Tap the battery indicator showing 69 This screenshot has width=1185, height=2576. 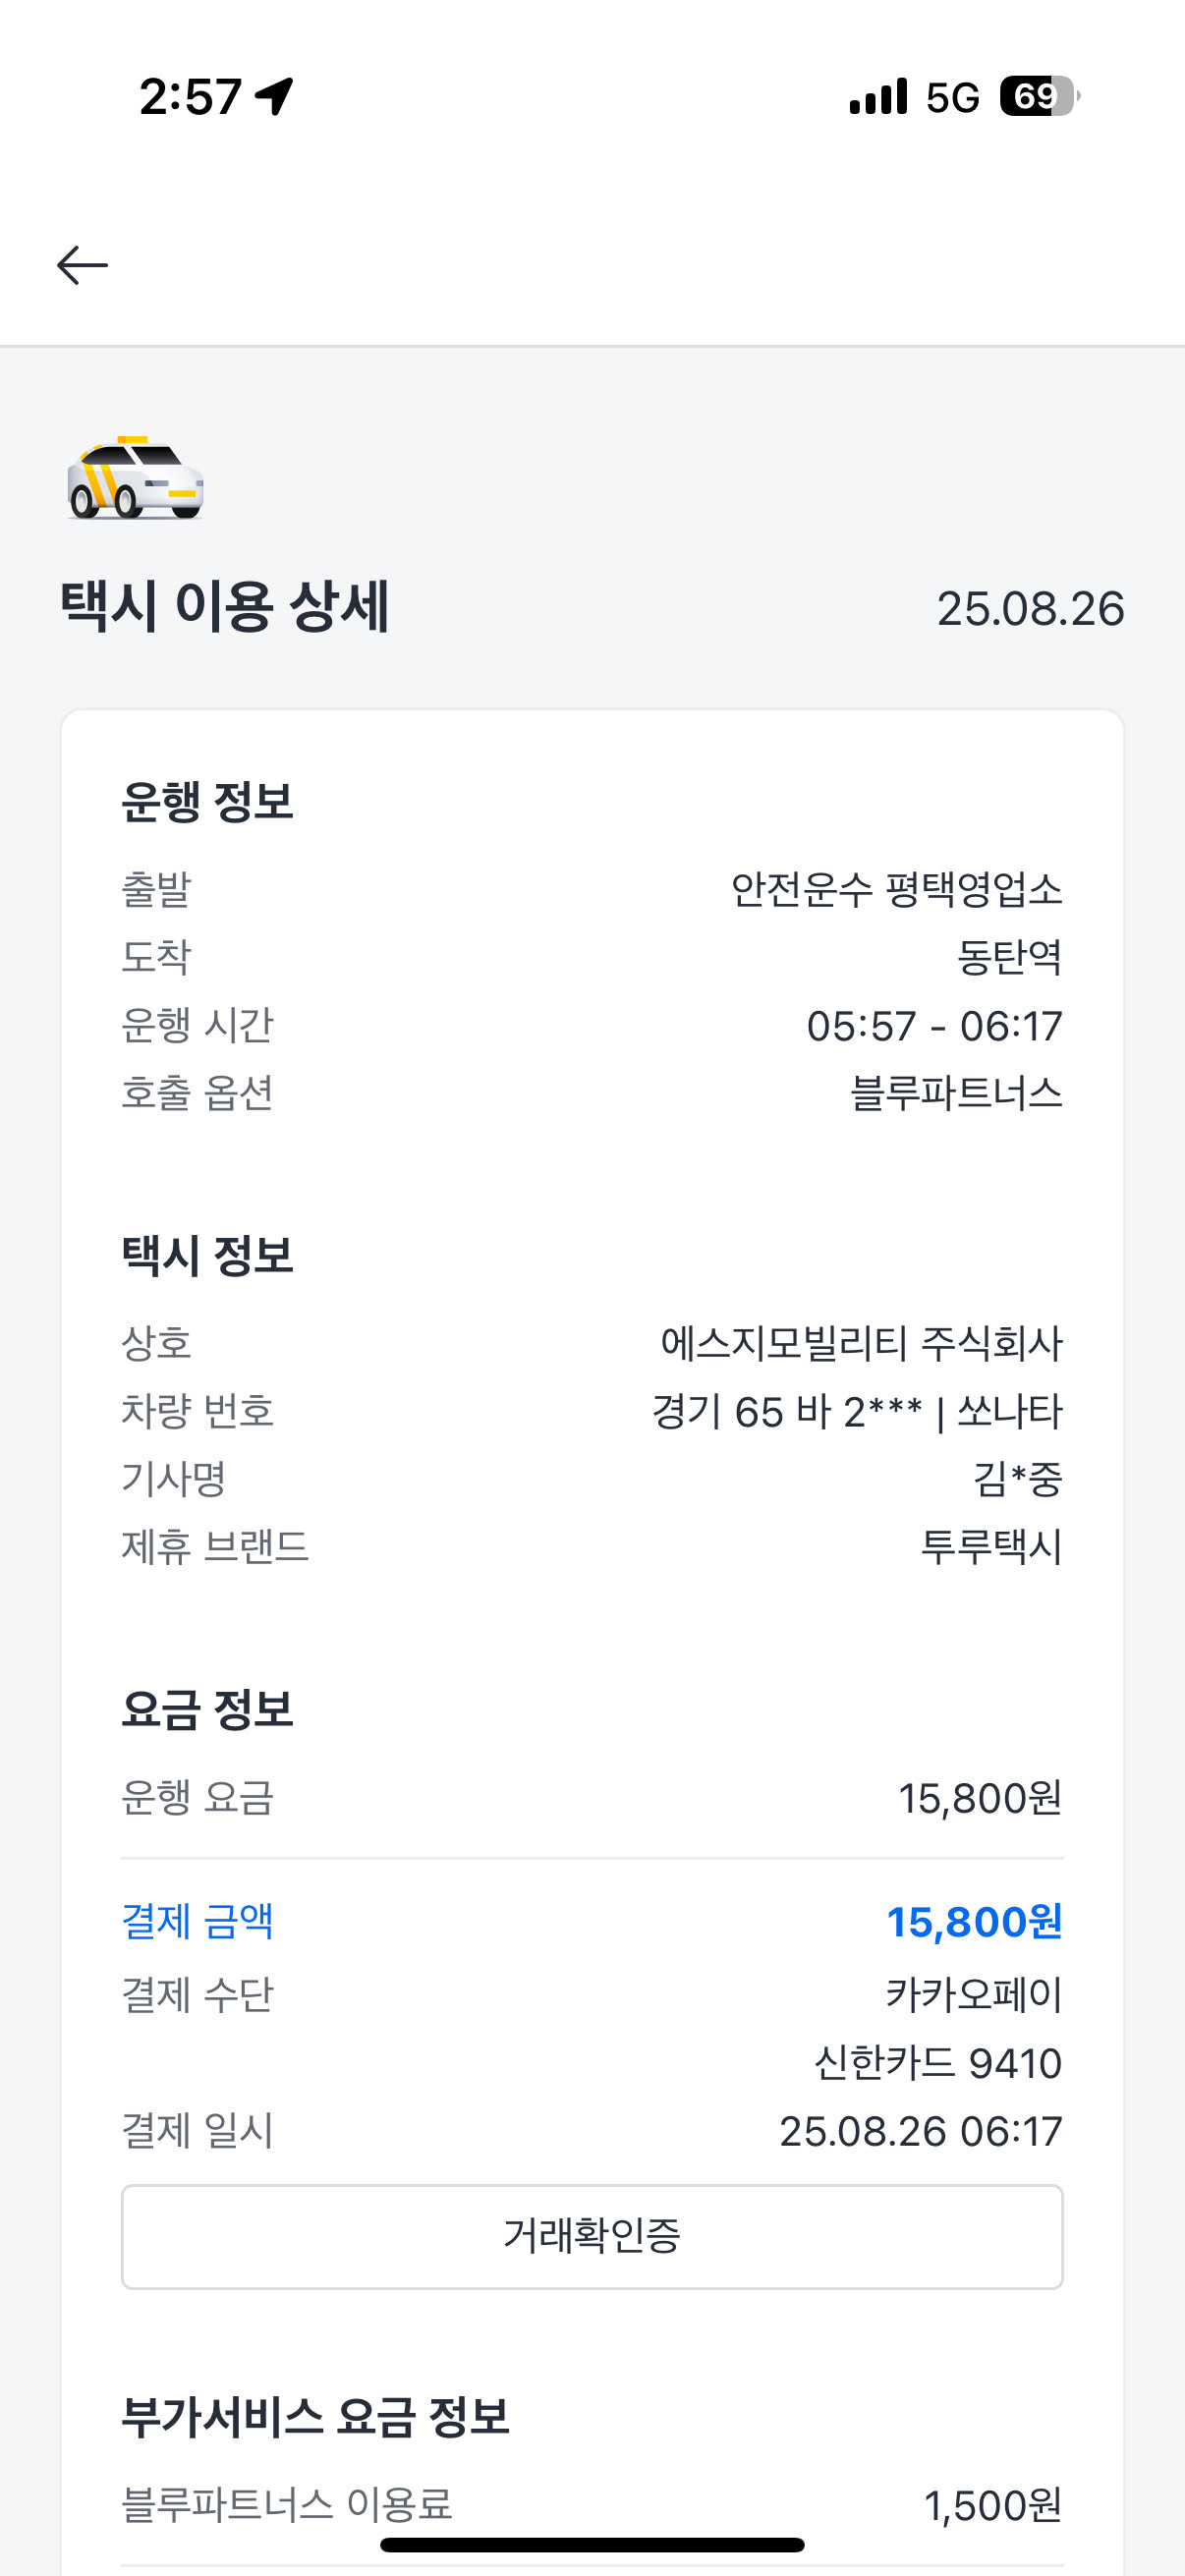(1038, 97)
